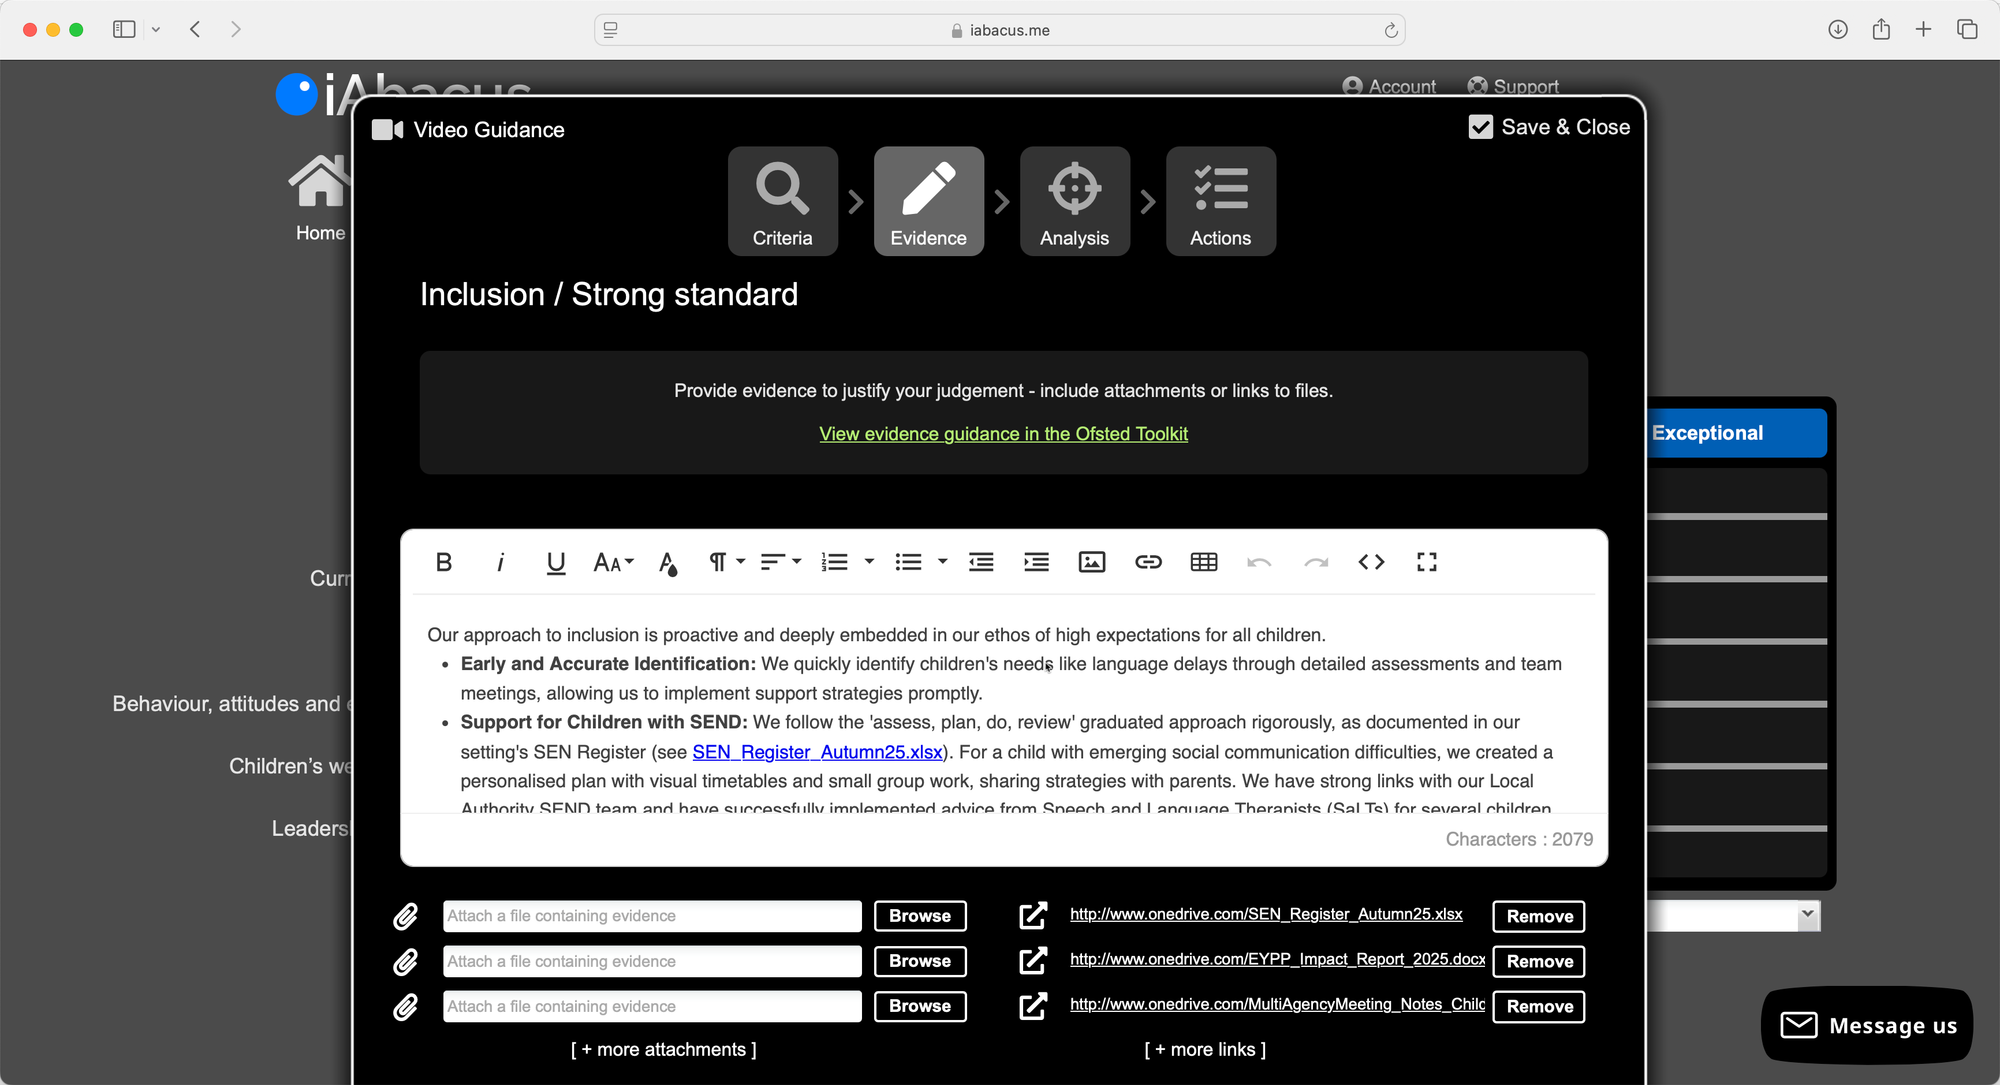Remove the SEN_Register_Autumn25.xlsx link
Image resolution: width=2000 pixels, height=1085 pixels.
[1538, 916]
